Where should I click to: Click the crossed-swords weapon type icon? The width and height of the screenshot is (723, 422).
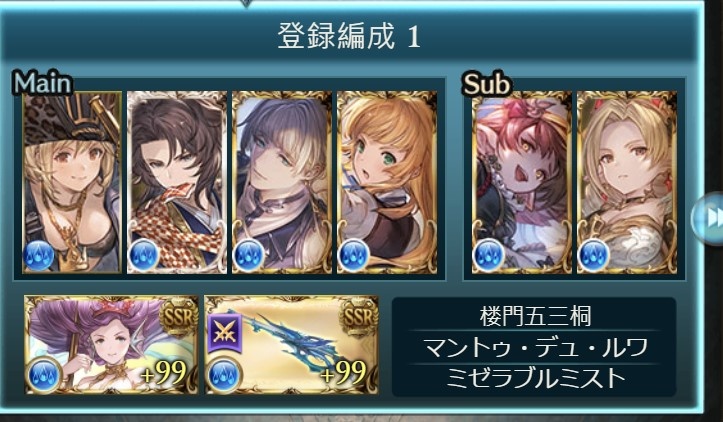point(225,332)
